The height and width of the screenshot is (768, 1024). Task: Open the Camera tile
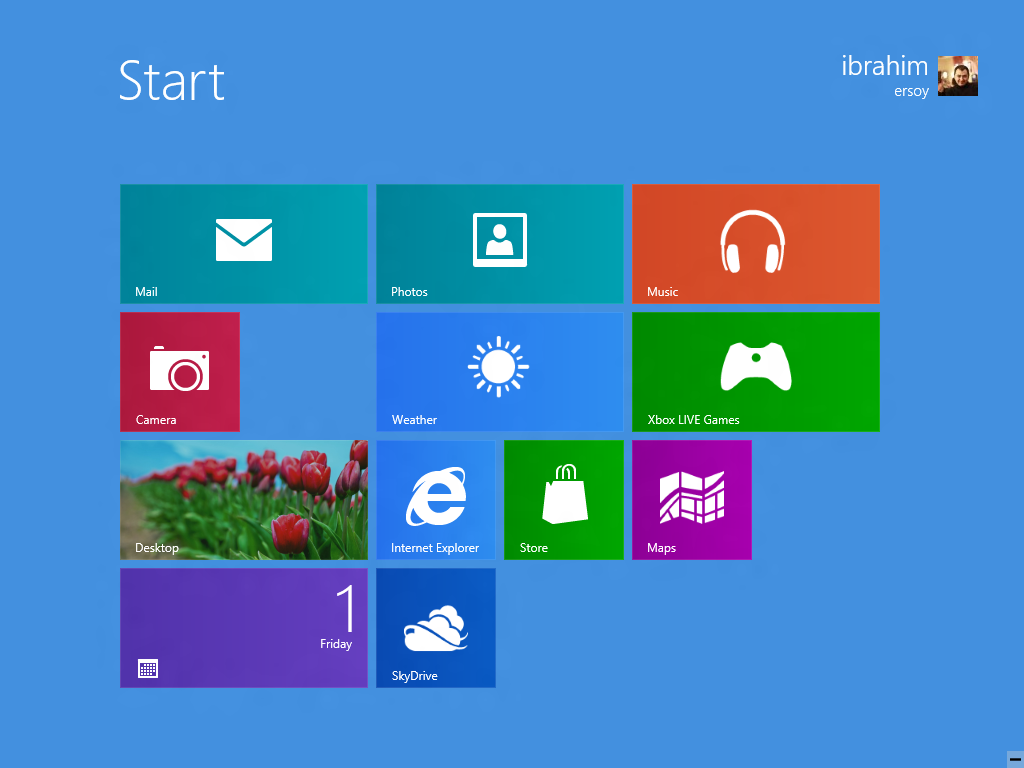point(180,372)
